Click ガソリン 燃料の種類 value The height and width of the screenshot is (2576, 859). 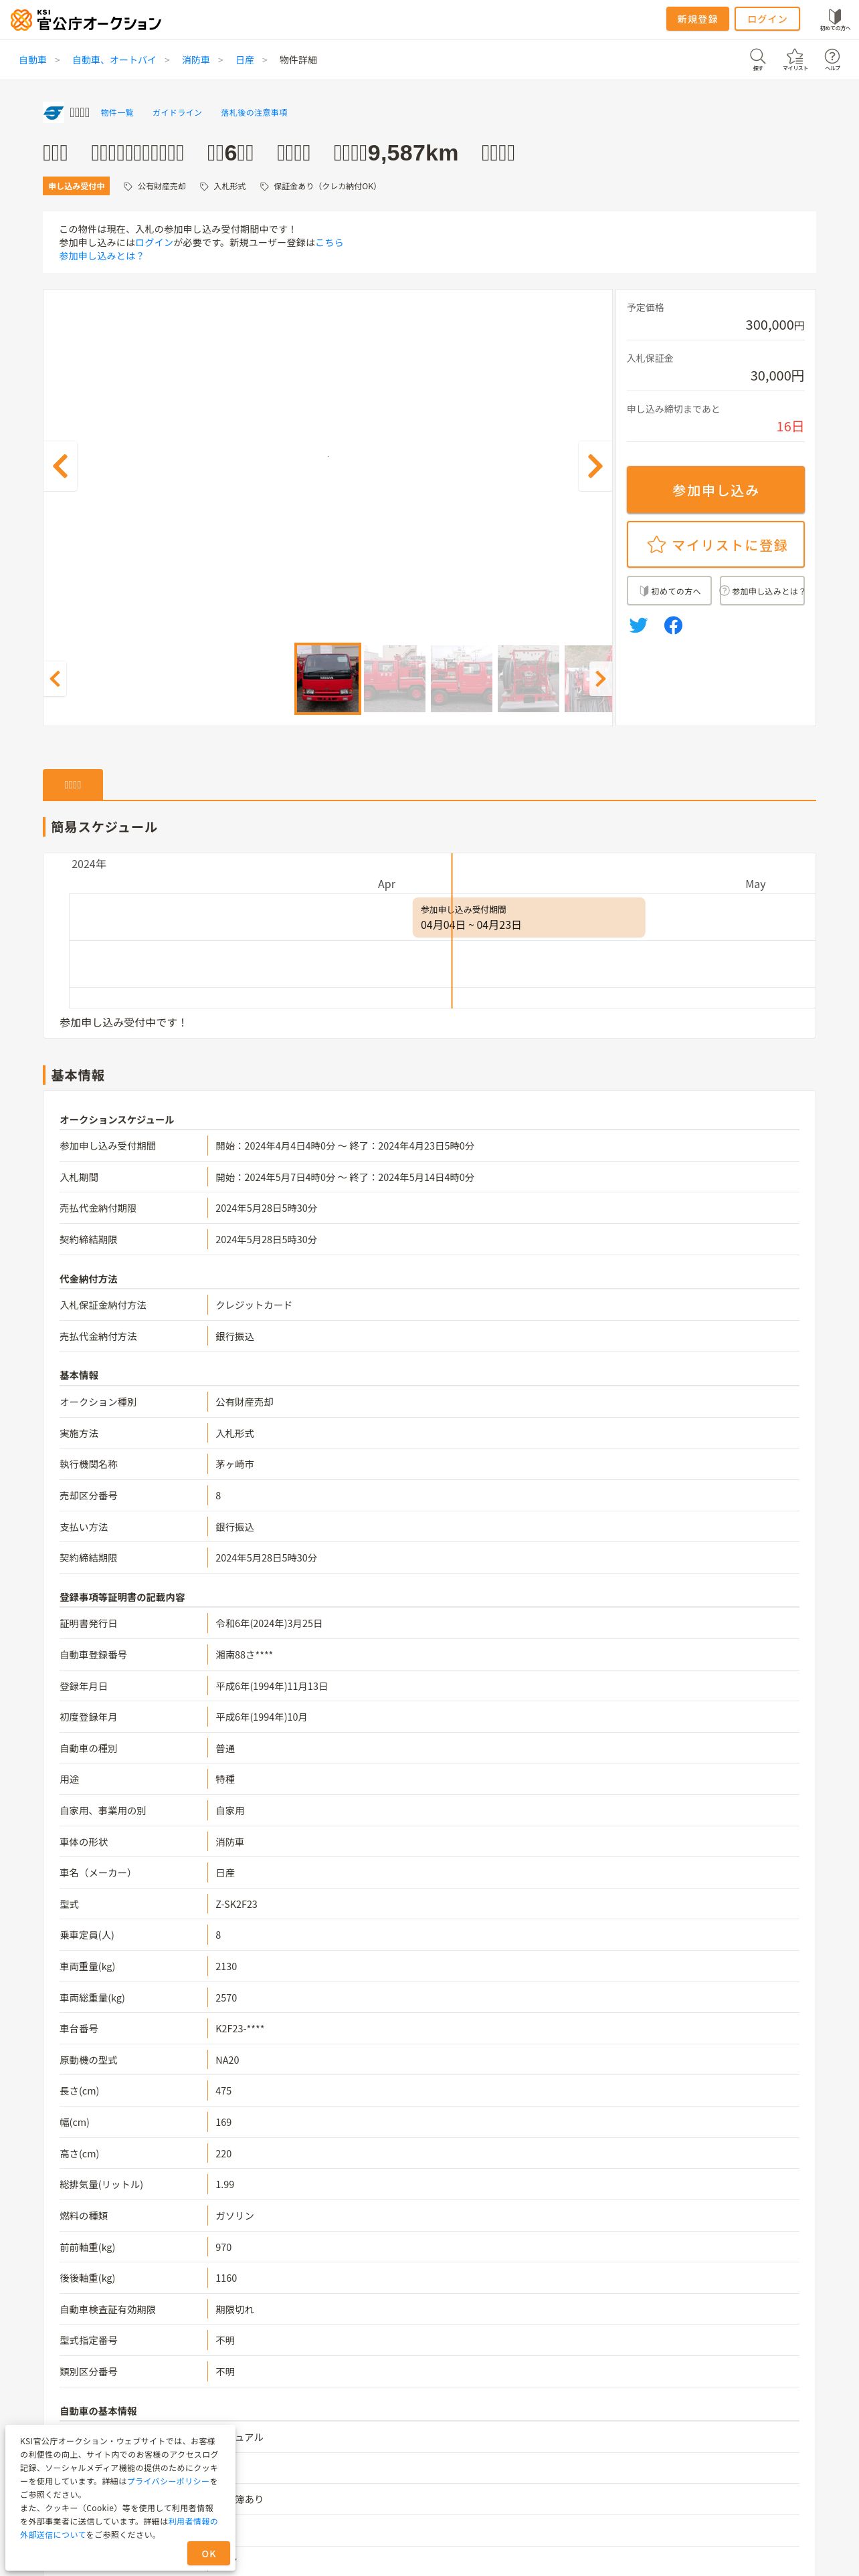[235, 2216]
